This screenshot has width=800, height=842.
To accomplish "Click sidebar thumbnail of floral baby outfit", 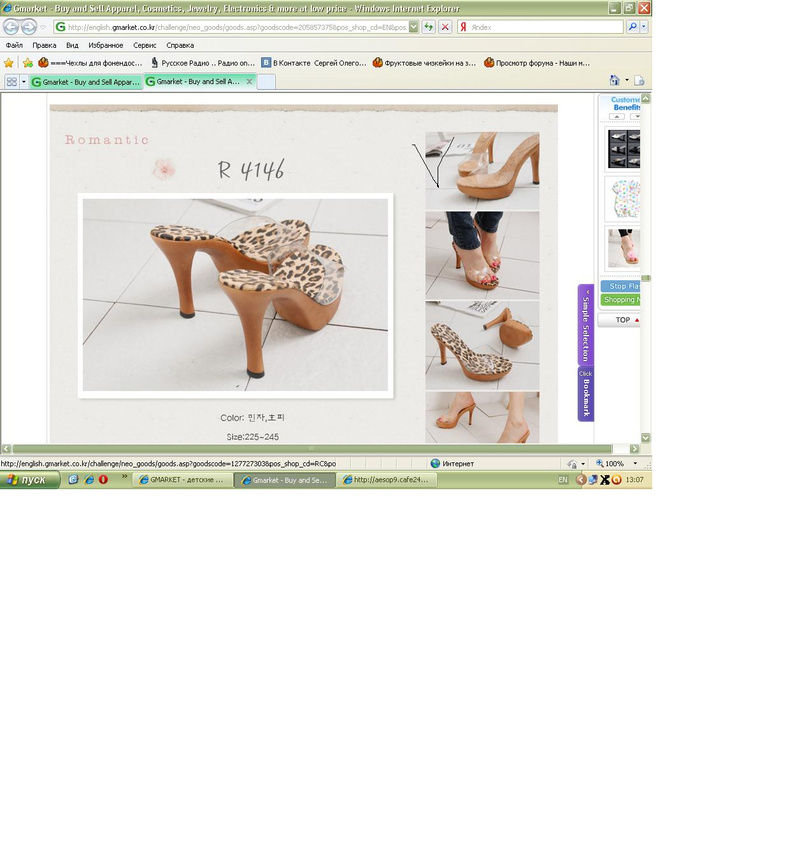I will (623, 199).
